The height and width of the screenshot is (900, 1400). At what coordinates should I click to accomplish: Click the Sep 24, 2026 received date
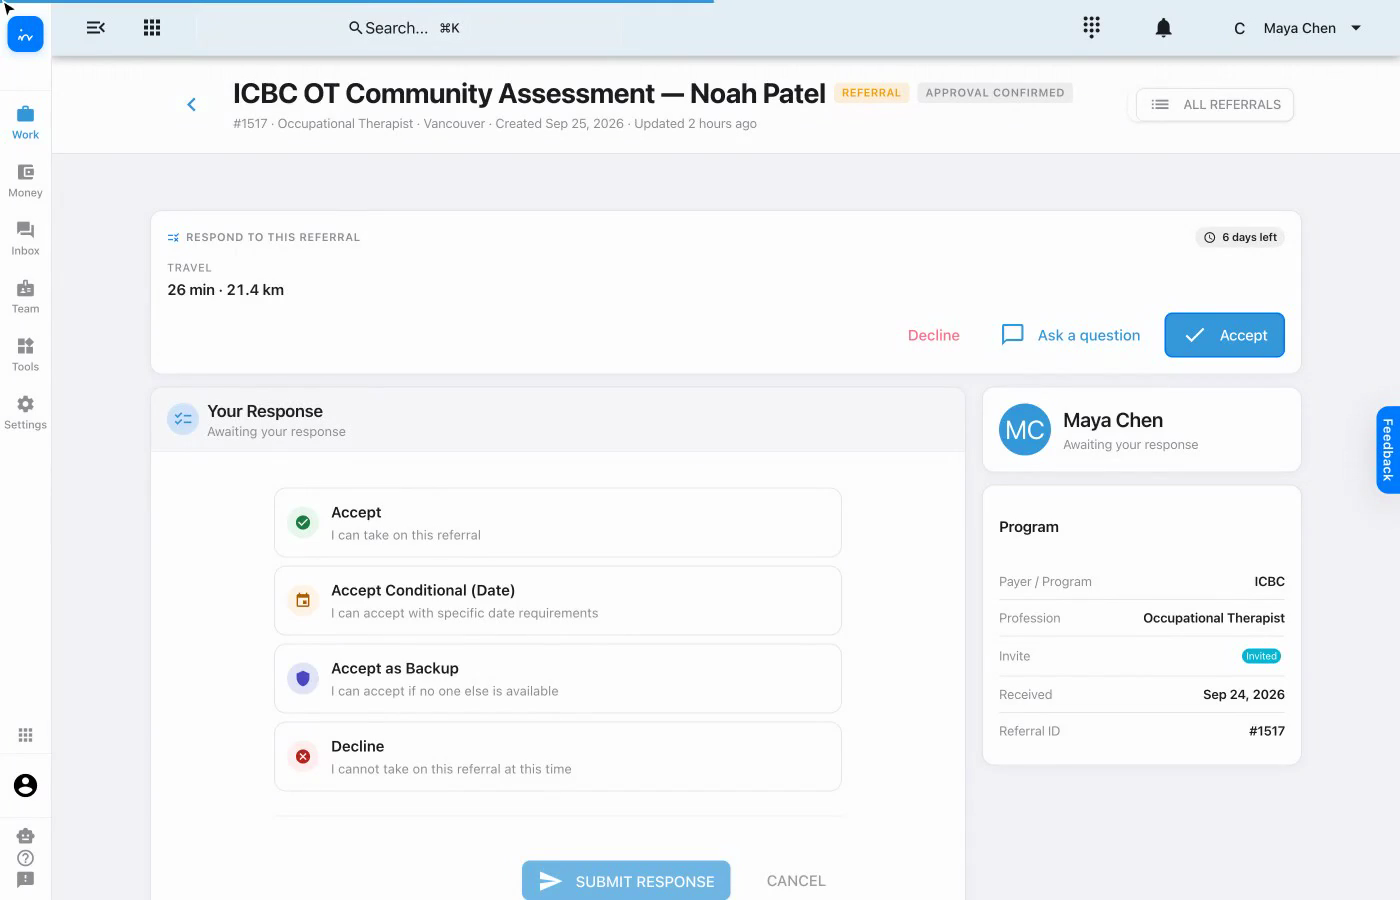1244,695
